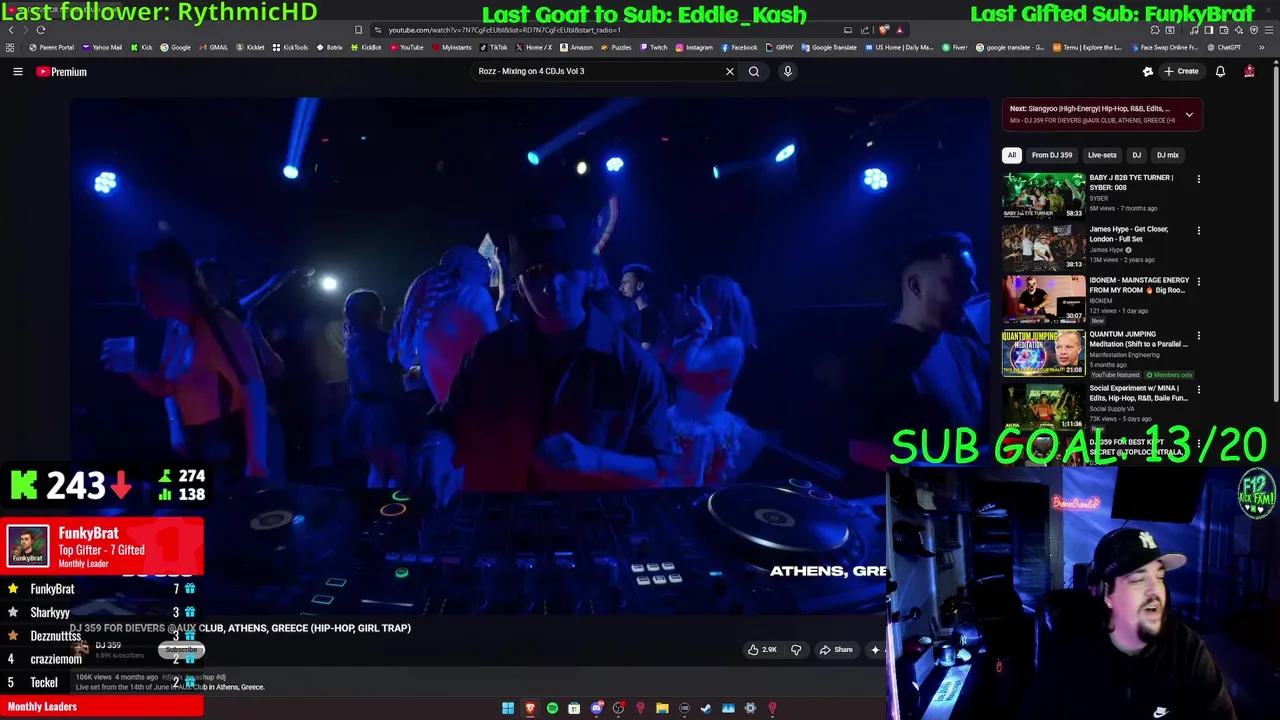Open more options for IBONEM video
The width and height of the screenshot is (1280, 720).
pos(1198,282)
